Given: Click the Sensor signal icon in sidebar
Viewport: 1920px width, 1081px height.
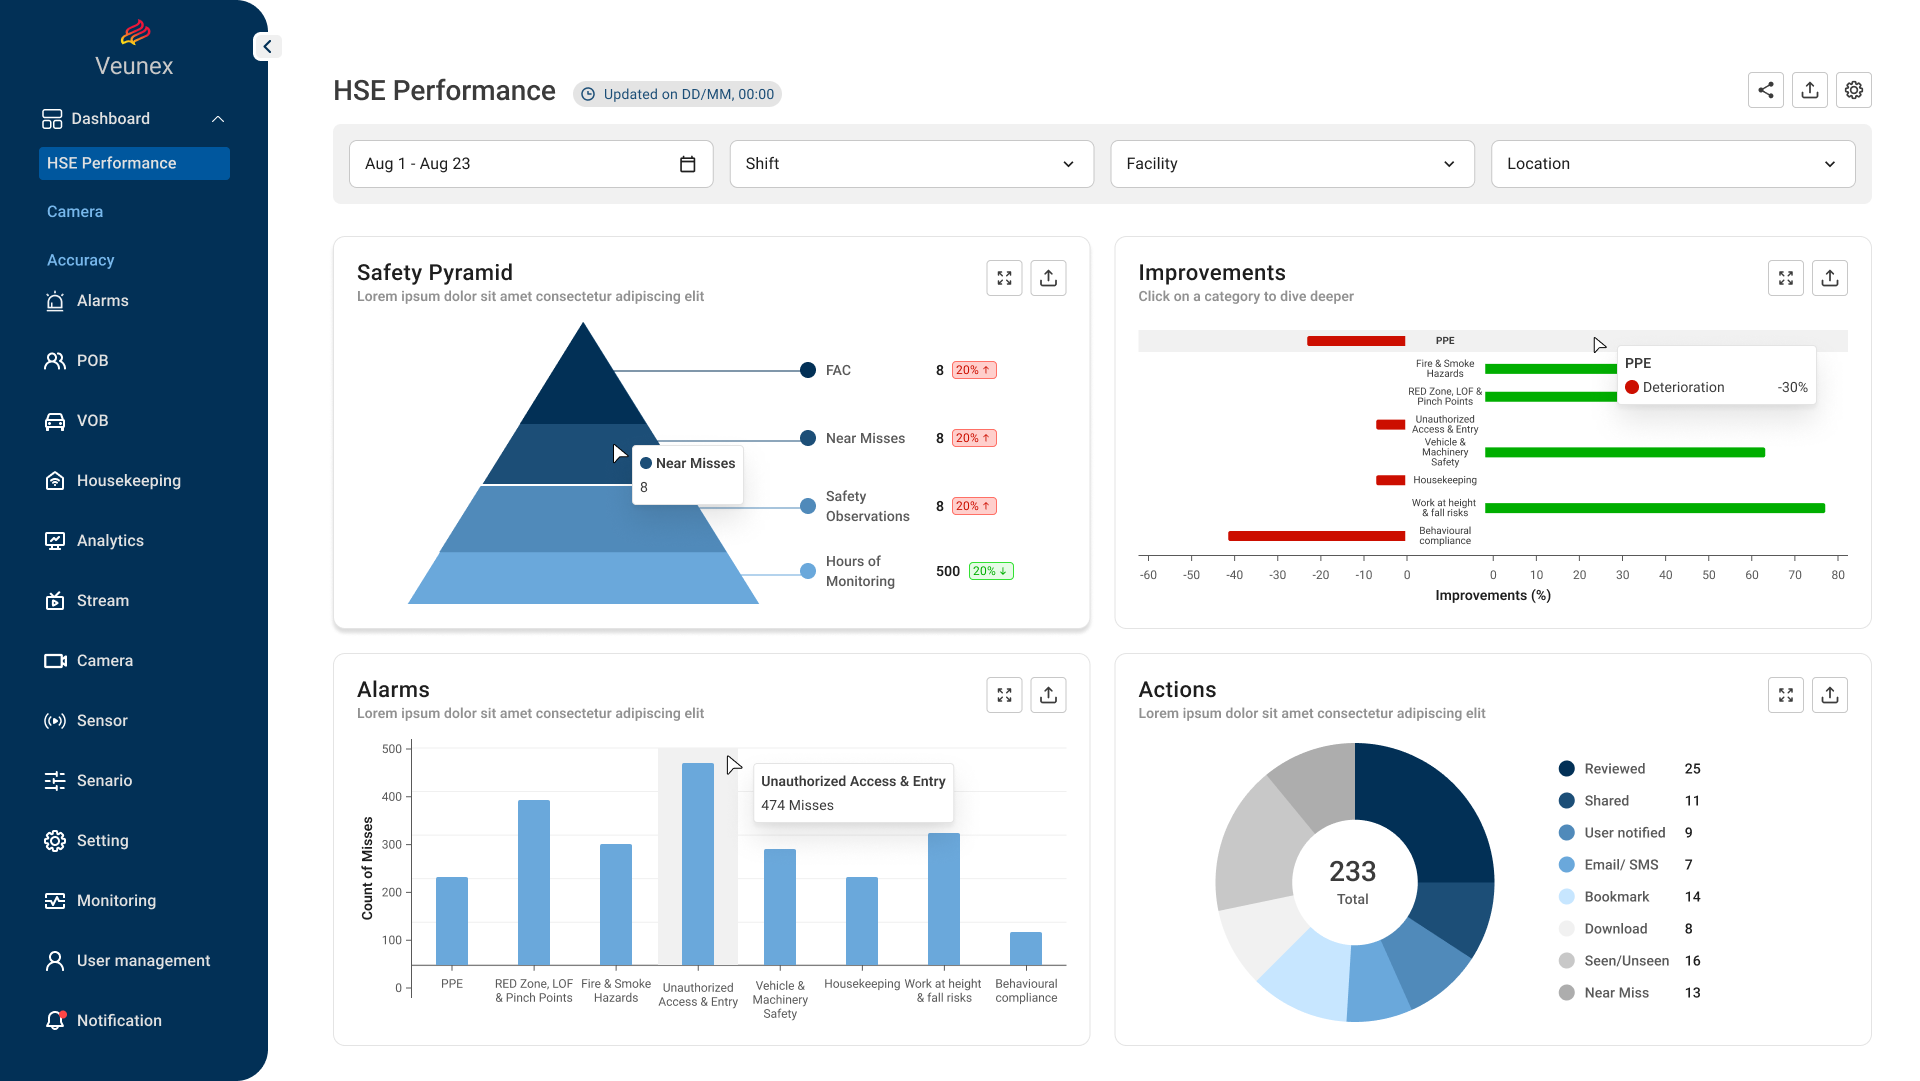Looking at the screenshot, I should coord(55,721).
